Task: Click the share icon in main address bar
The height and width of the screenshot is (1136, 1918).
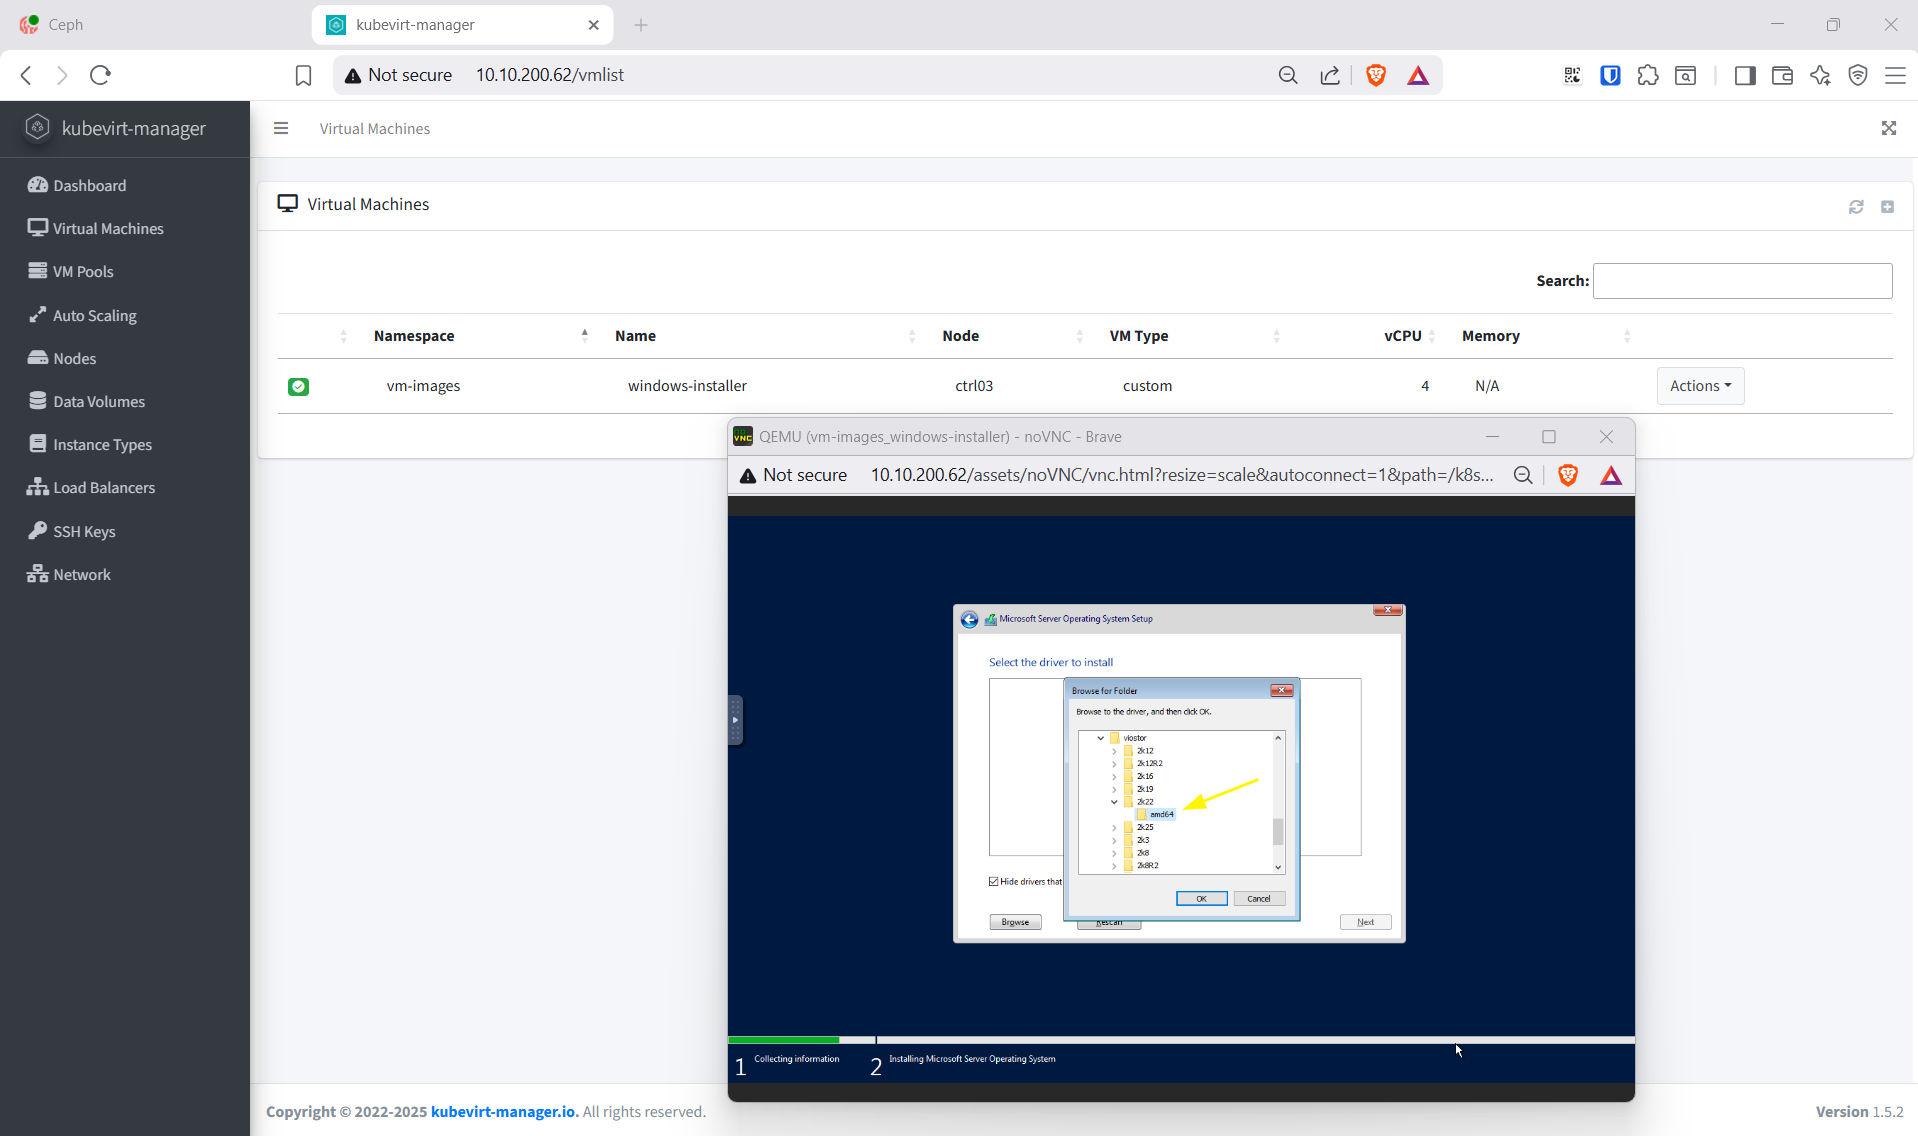Action: (1330, 75)
